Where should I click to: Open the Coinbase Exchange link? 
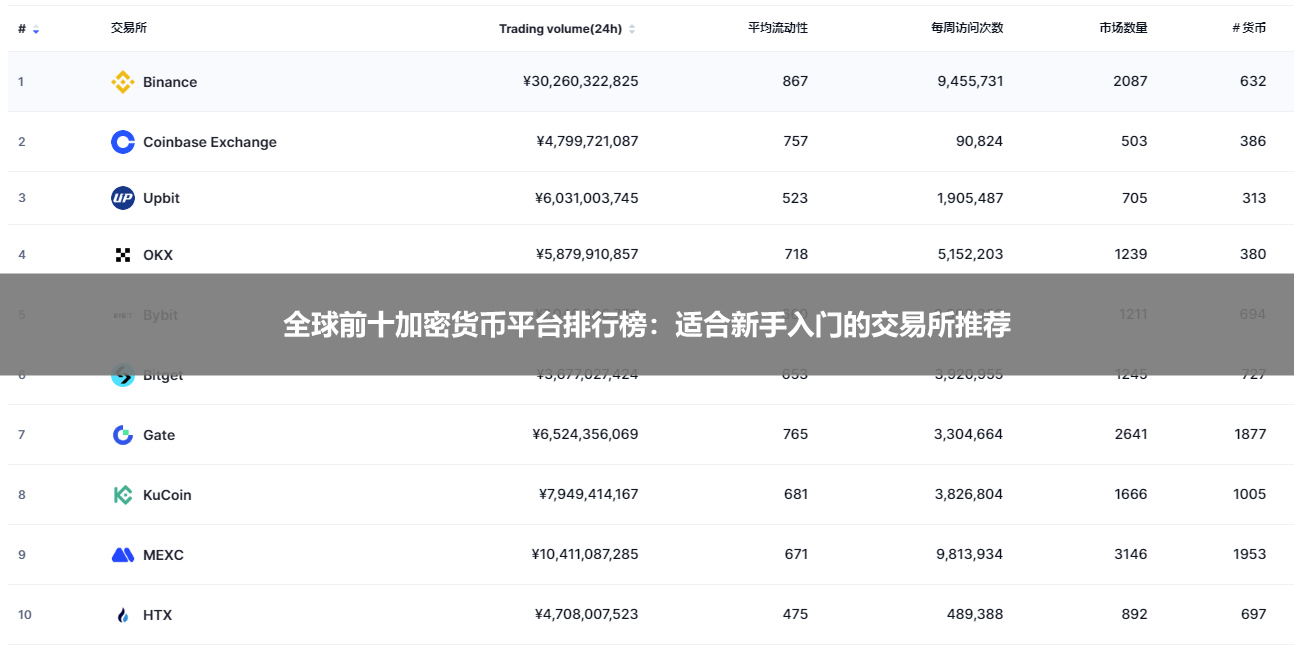click(210, 142)
